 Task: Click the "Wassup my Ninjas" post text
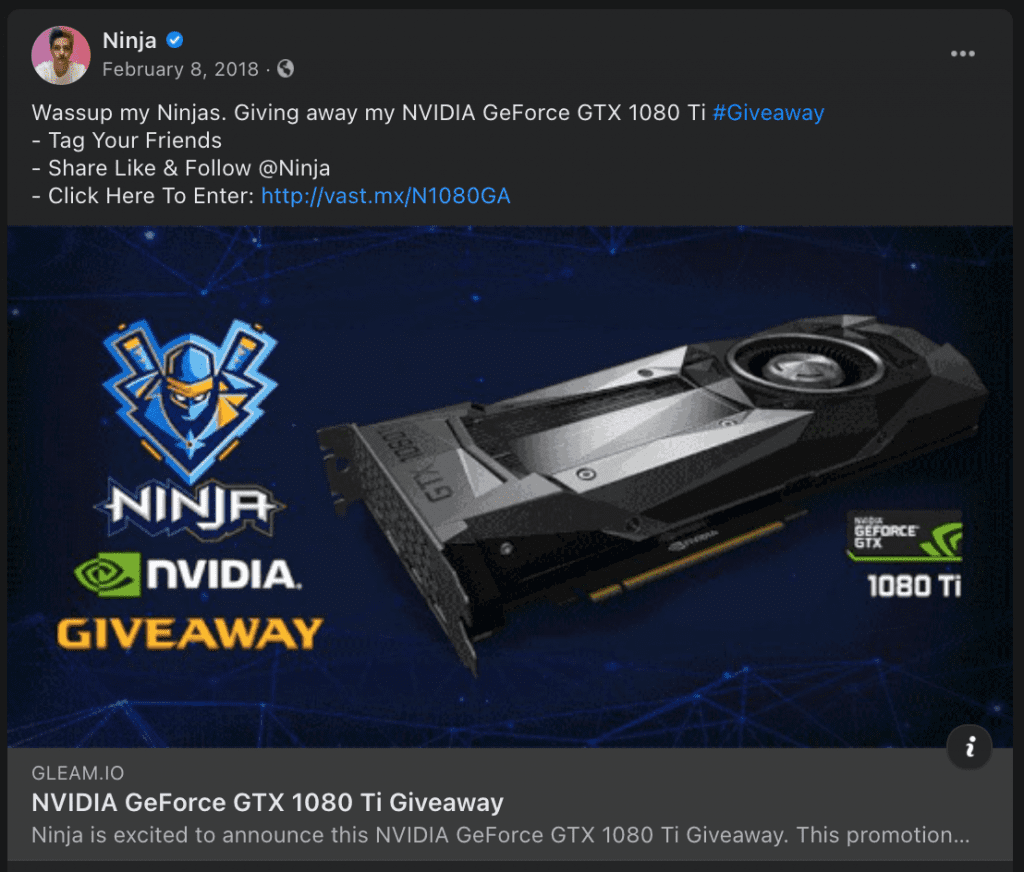coord(129,112)
